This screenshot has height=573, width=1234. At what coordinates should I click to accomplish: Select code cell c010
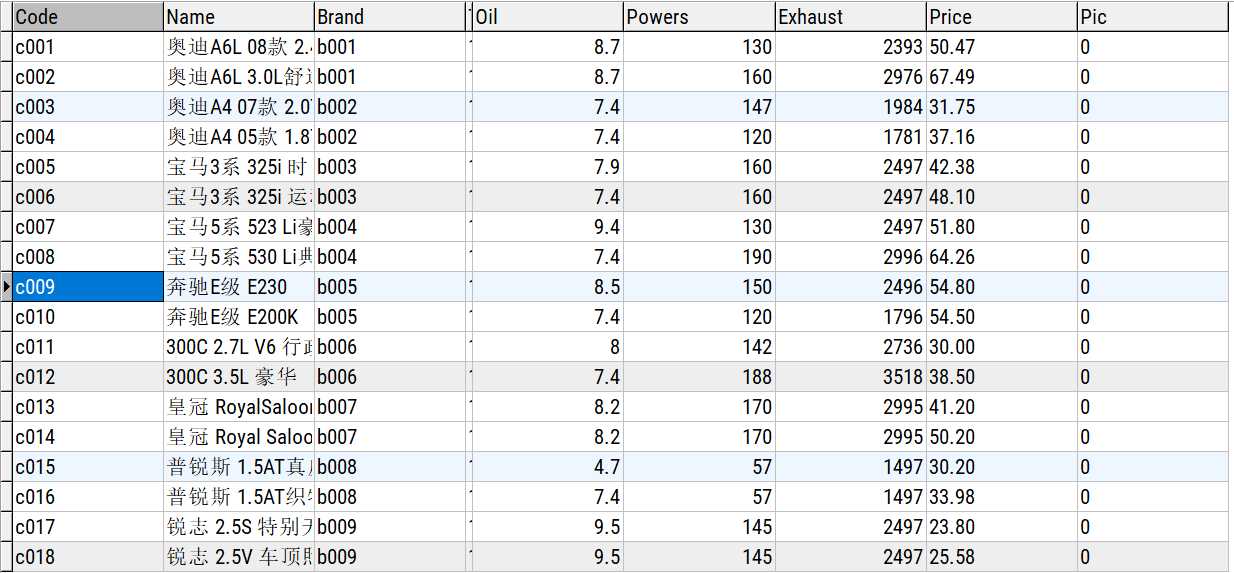(88, 317)
